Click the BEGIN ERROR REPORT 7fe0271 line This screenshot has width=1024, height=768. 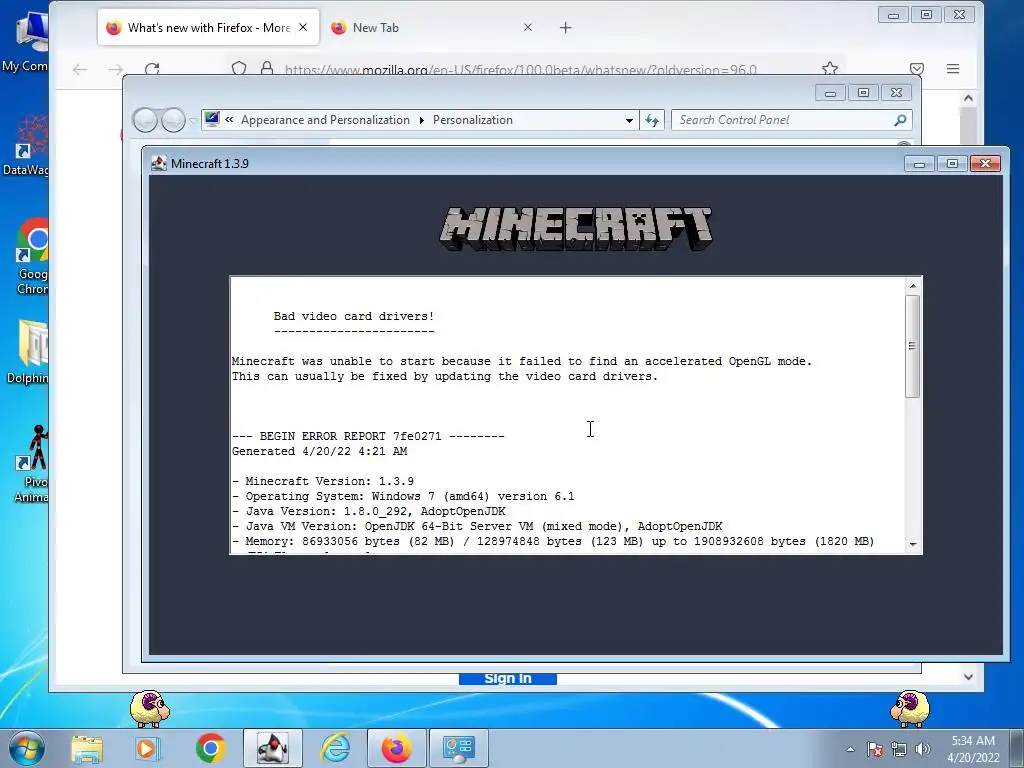(368, 436)
